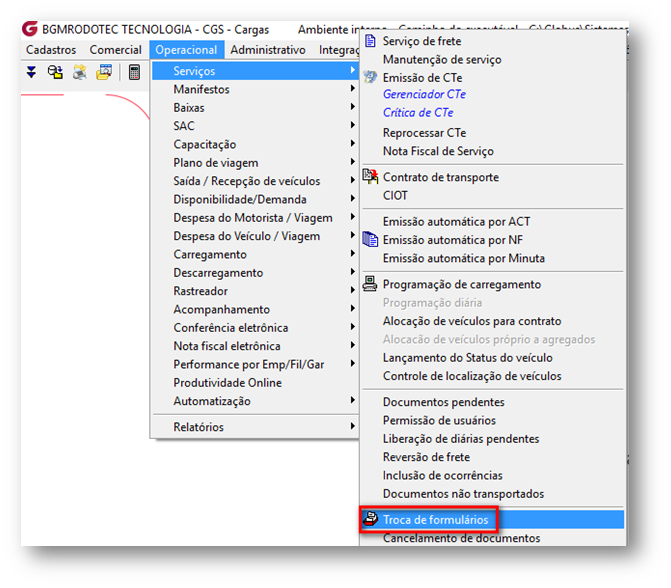Select Despesa do Veículo / Viagem
This screenshot has height=588, width=671.
[246, 236]
